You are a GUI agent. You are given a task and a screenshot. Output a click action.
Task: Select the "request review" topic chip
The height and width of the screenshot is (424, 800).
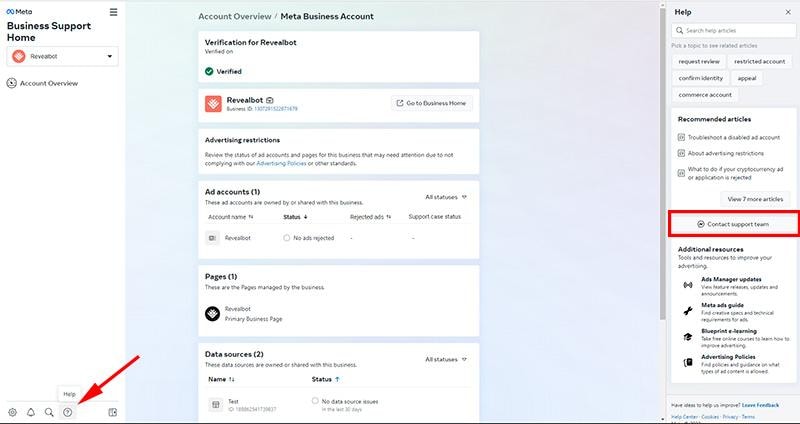click(699, 61)
